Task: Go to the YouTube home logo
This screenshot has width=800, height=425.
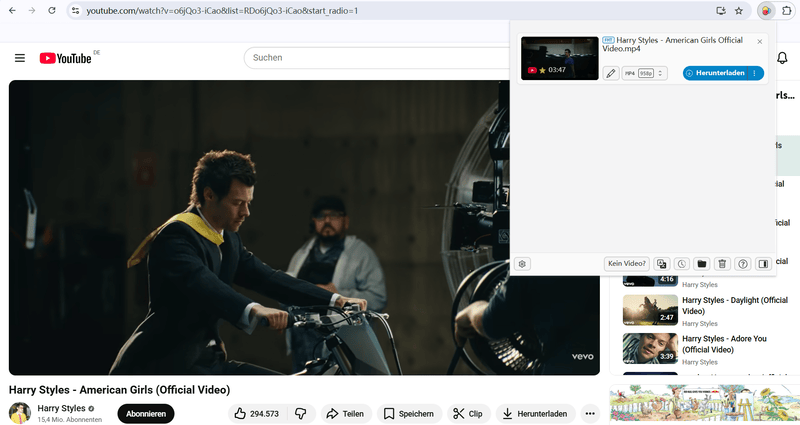Action: point(66,58)
